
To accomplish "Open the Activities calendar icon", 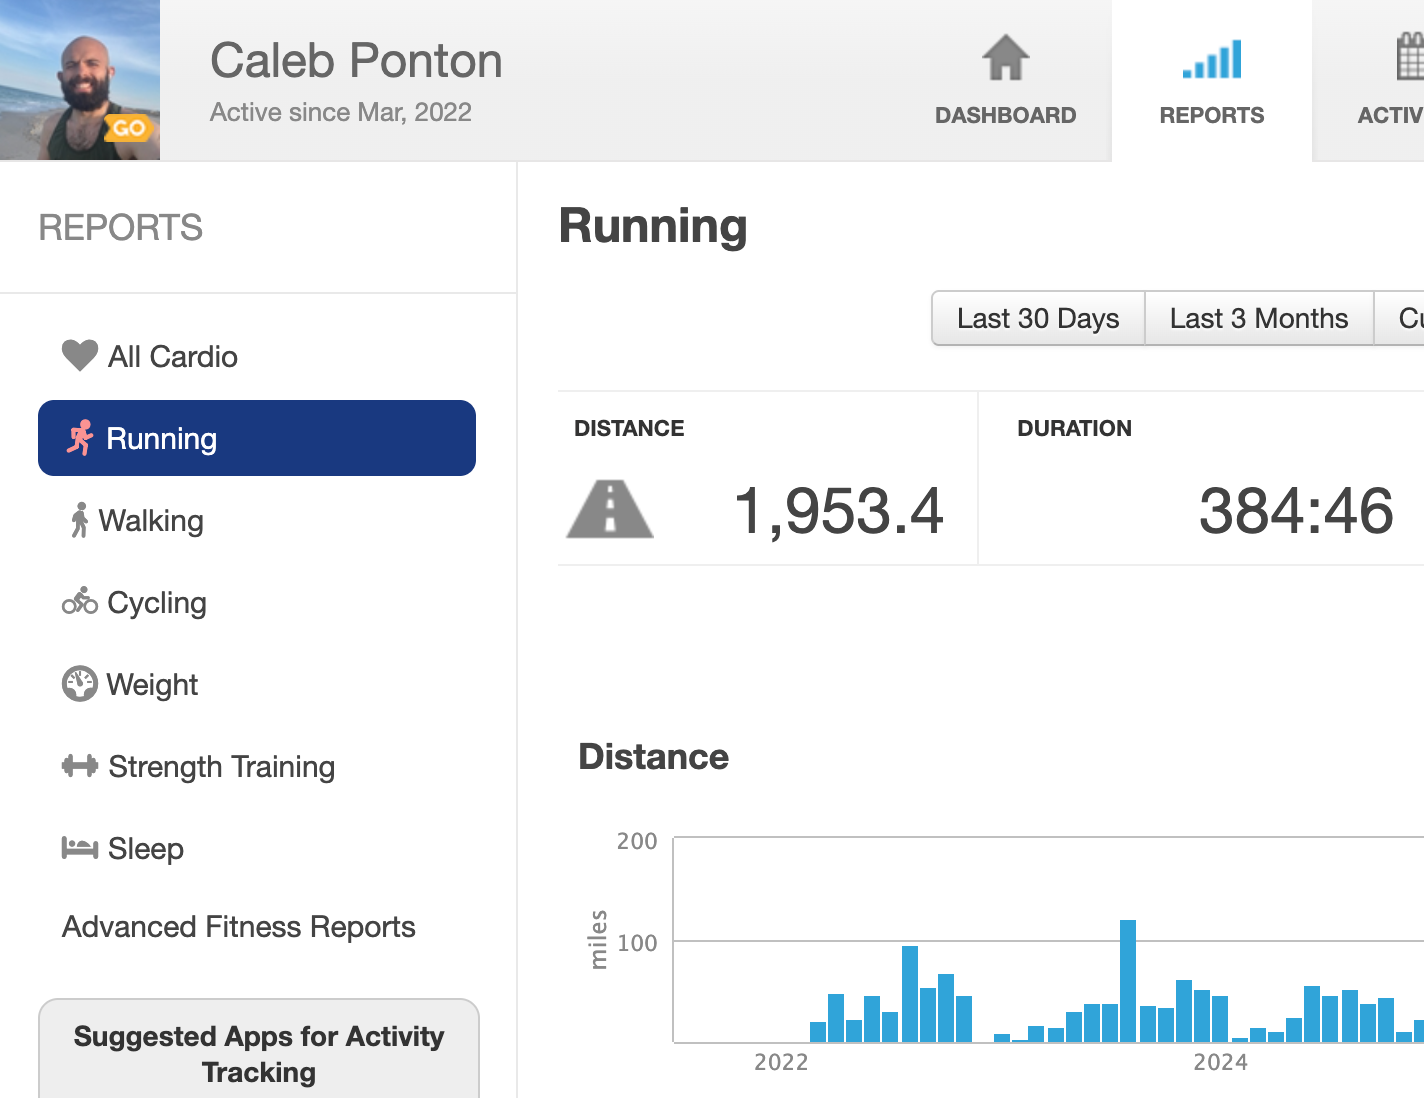I will pyautogui.click(x=1410, y=56).
